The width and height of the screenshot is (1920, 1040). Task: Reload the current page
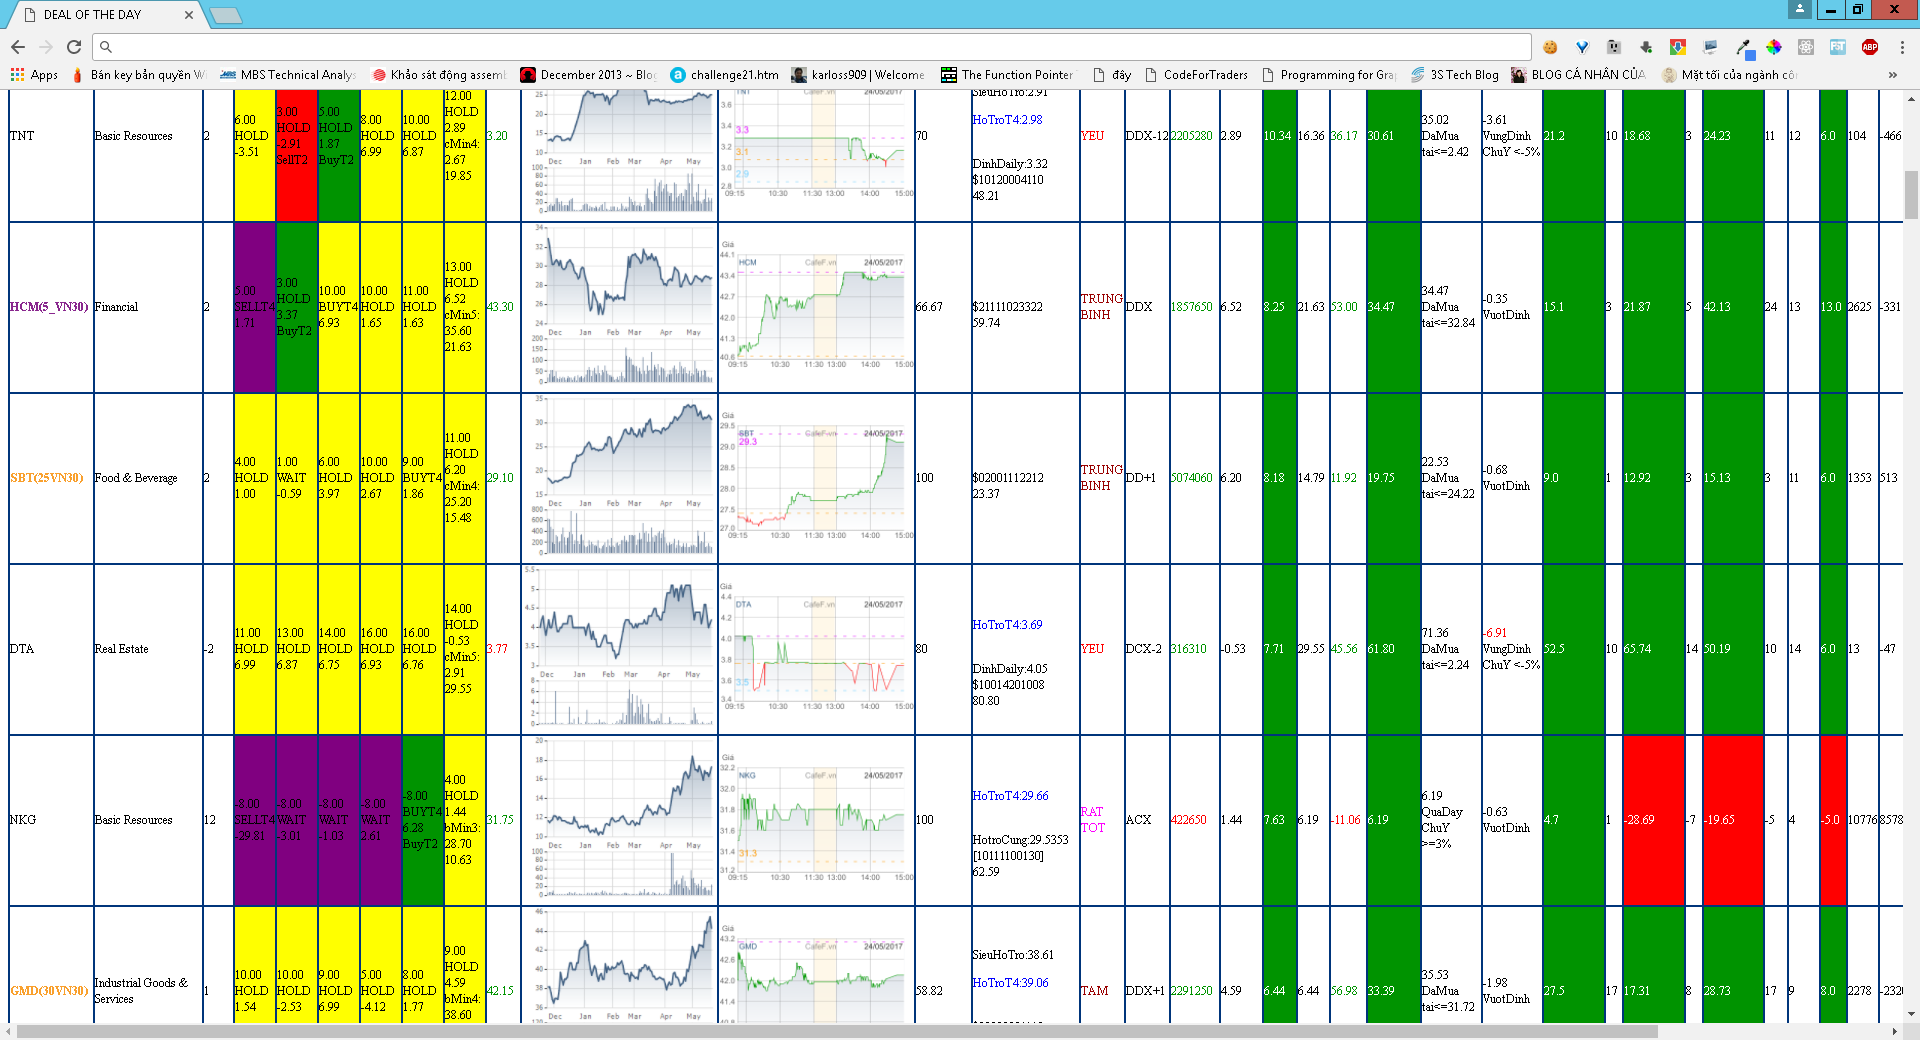click(74, 47)
